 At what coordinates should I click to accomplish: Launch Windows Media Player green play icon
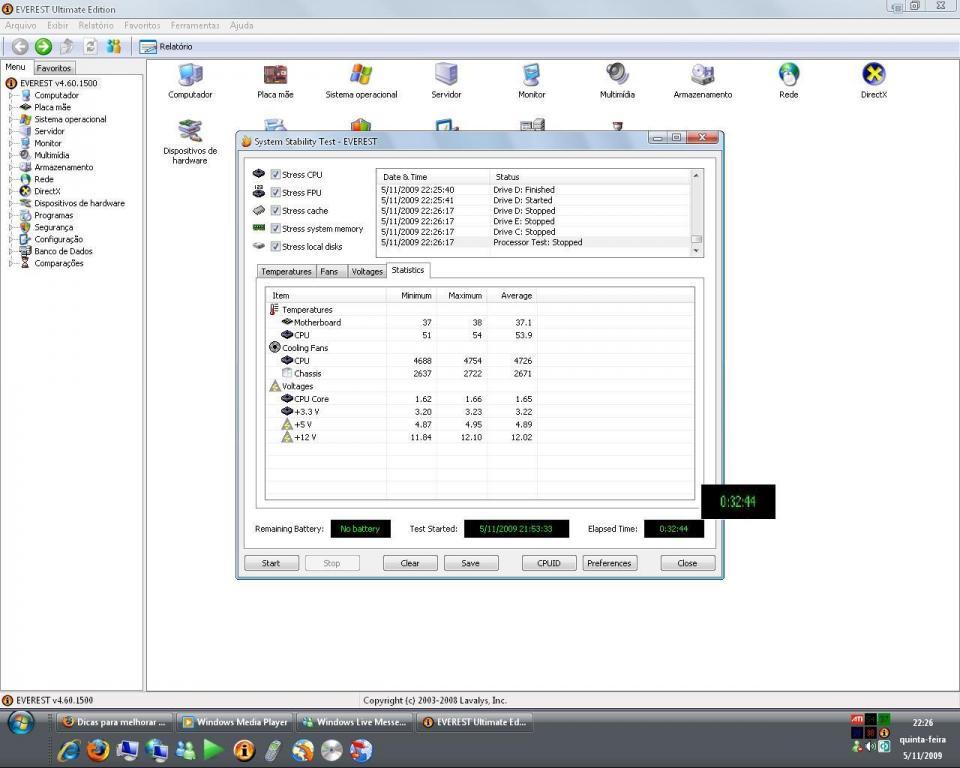213,750
